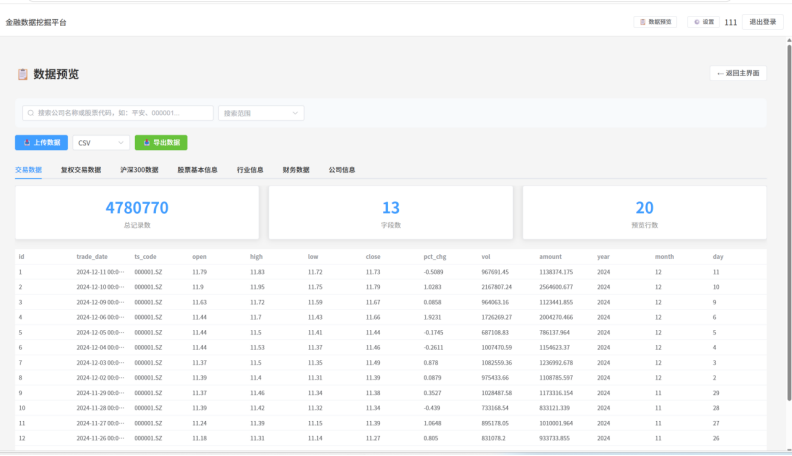Viewport: 792px width, 456px height.
Task: Click vol value 1082559.36
Action: [497, 363]
